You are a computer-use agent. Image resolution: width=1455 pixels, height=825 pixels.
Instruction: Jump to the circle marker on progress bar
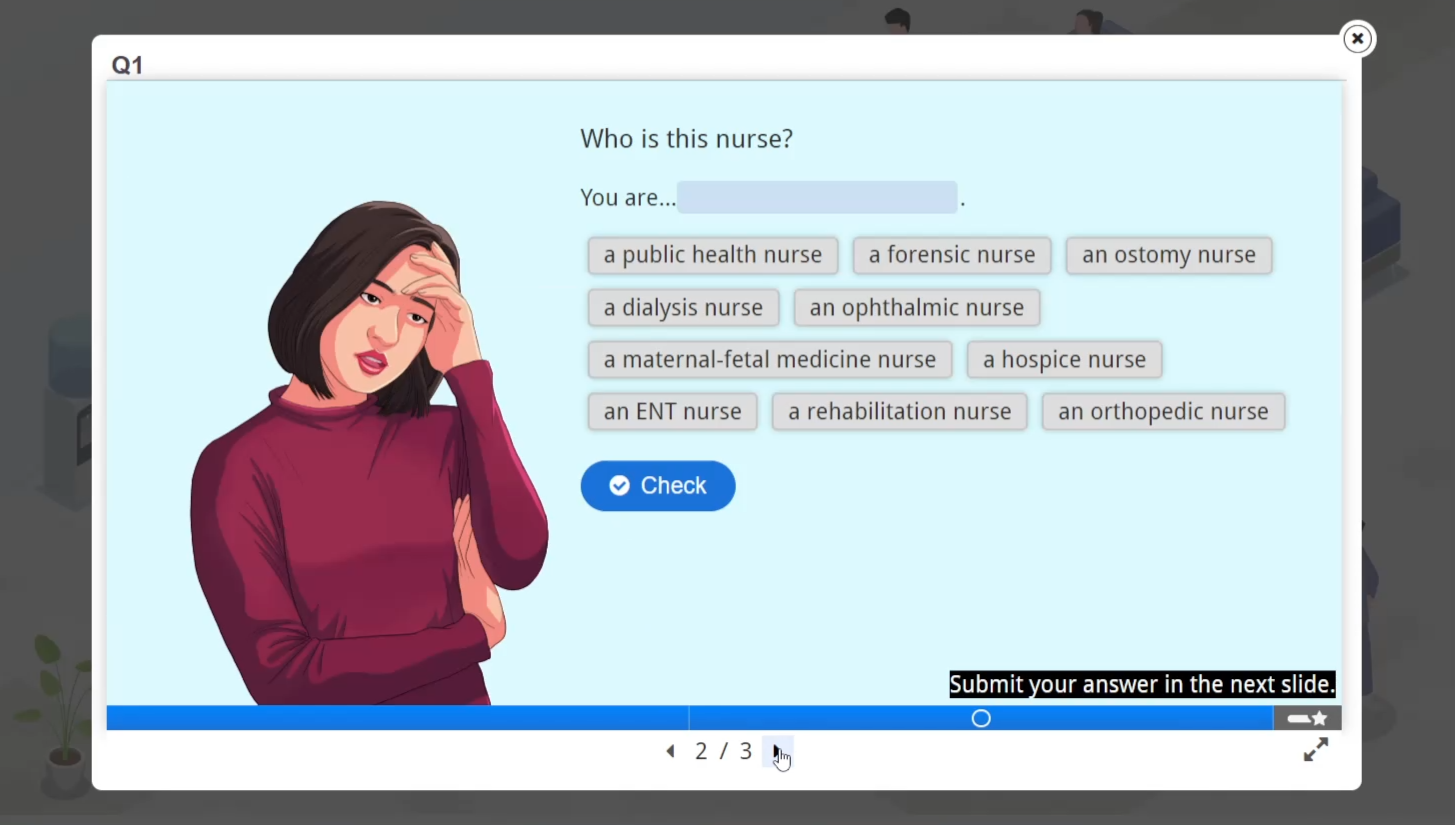pyautogui.click(x=981, y=718)
